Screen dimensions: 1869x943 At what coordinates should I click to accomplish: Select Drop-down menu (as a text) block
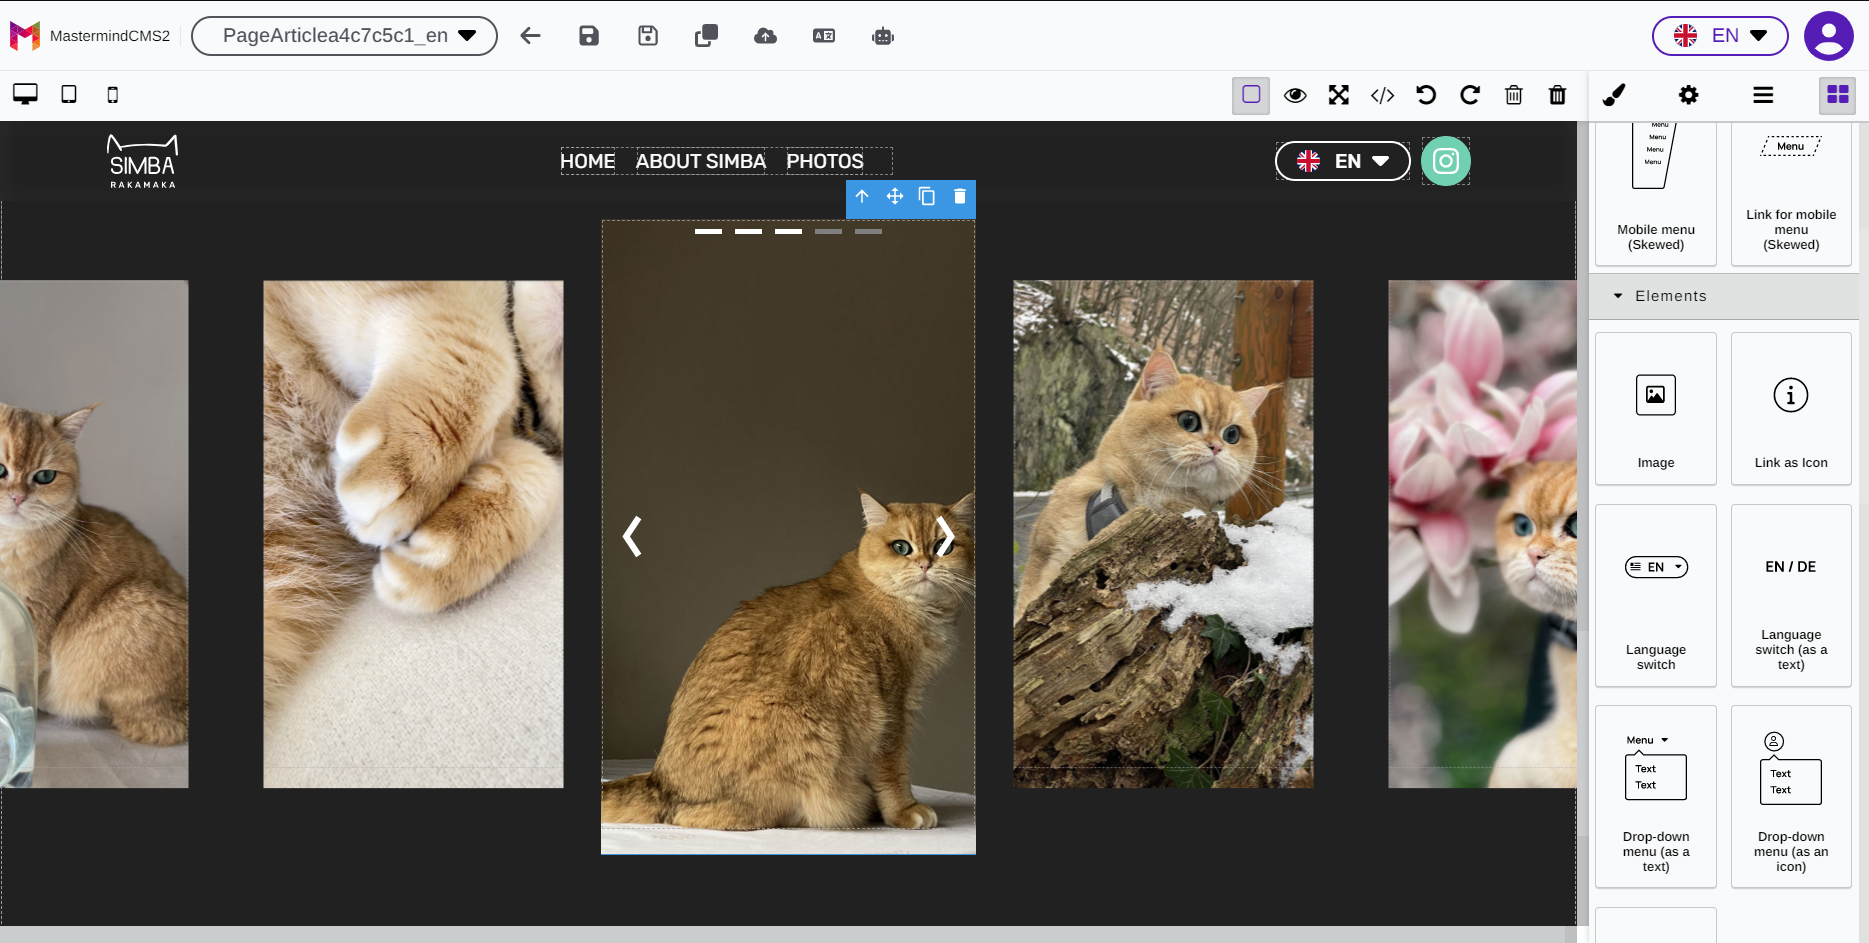pyautogui.click(x=1656, y=797)
